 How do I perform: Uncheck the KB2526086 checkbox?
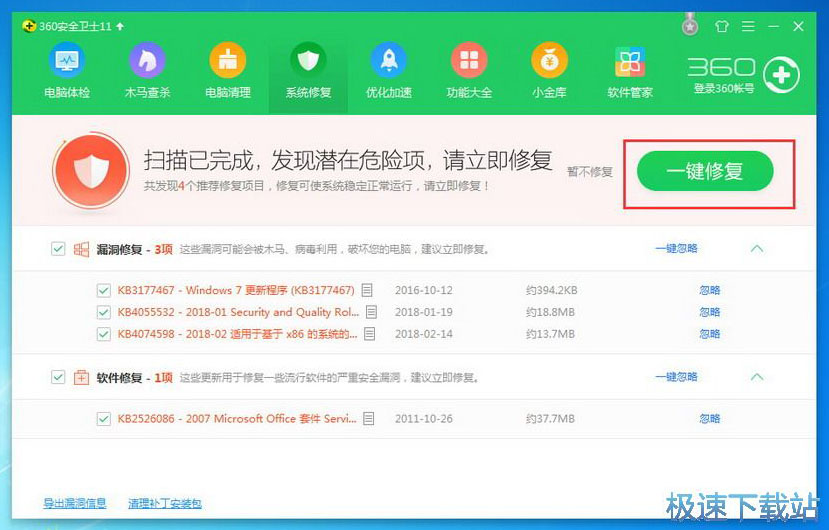(x=104, y=419)
